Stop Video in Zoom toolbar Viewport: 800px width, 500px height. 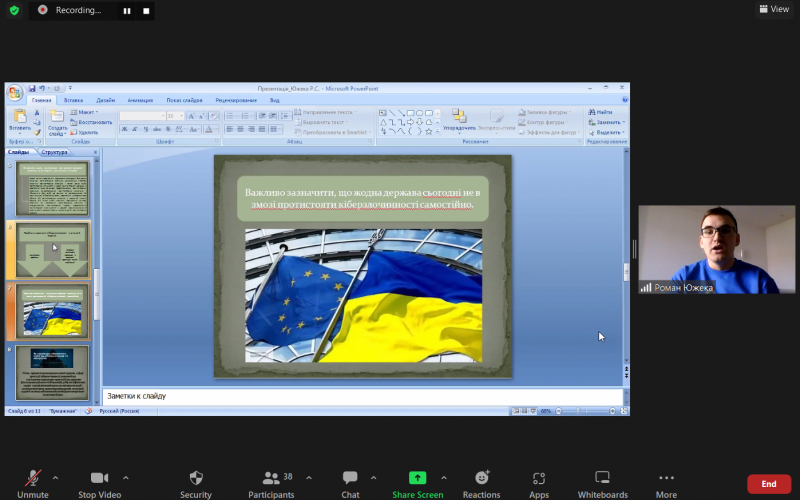pyautogui.click(x=99, y=484)
